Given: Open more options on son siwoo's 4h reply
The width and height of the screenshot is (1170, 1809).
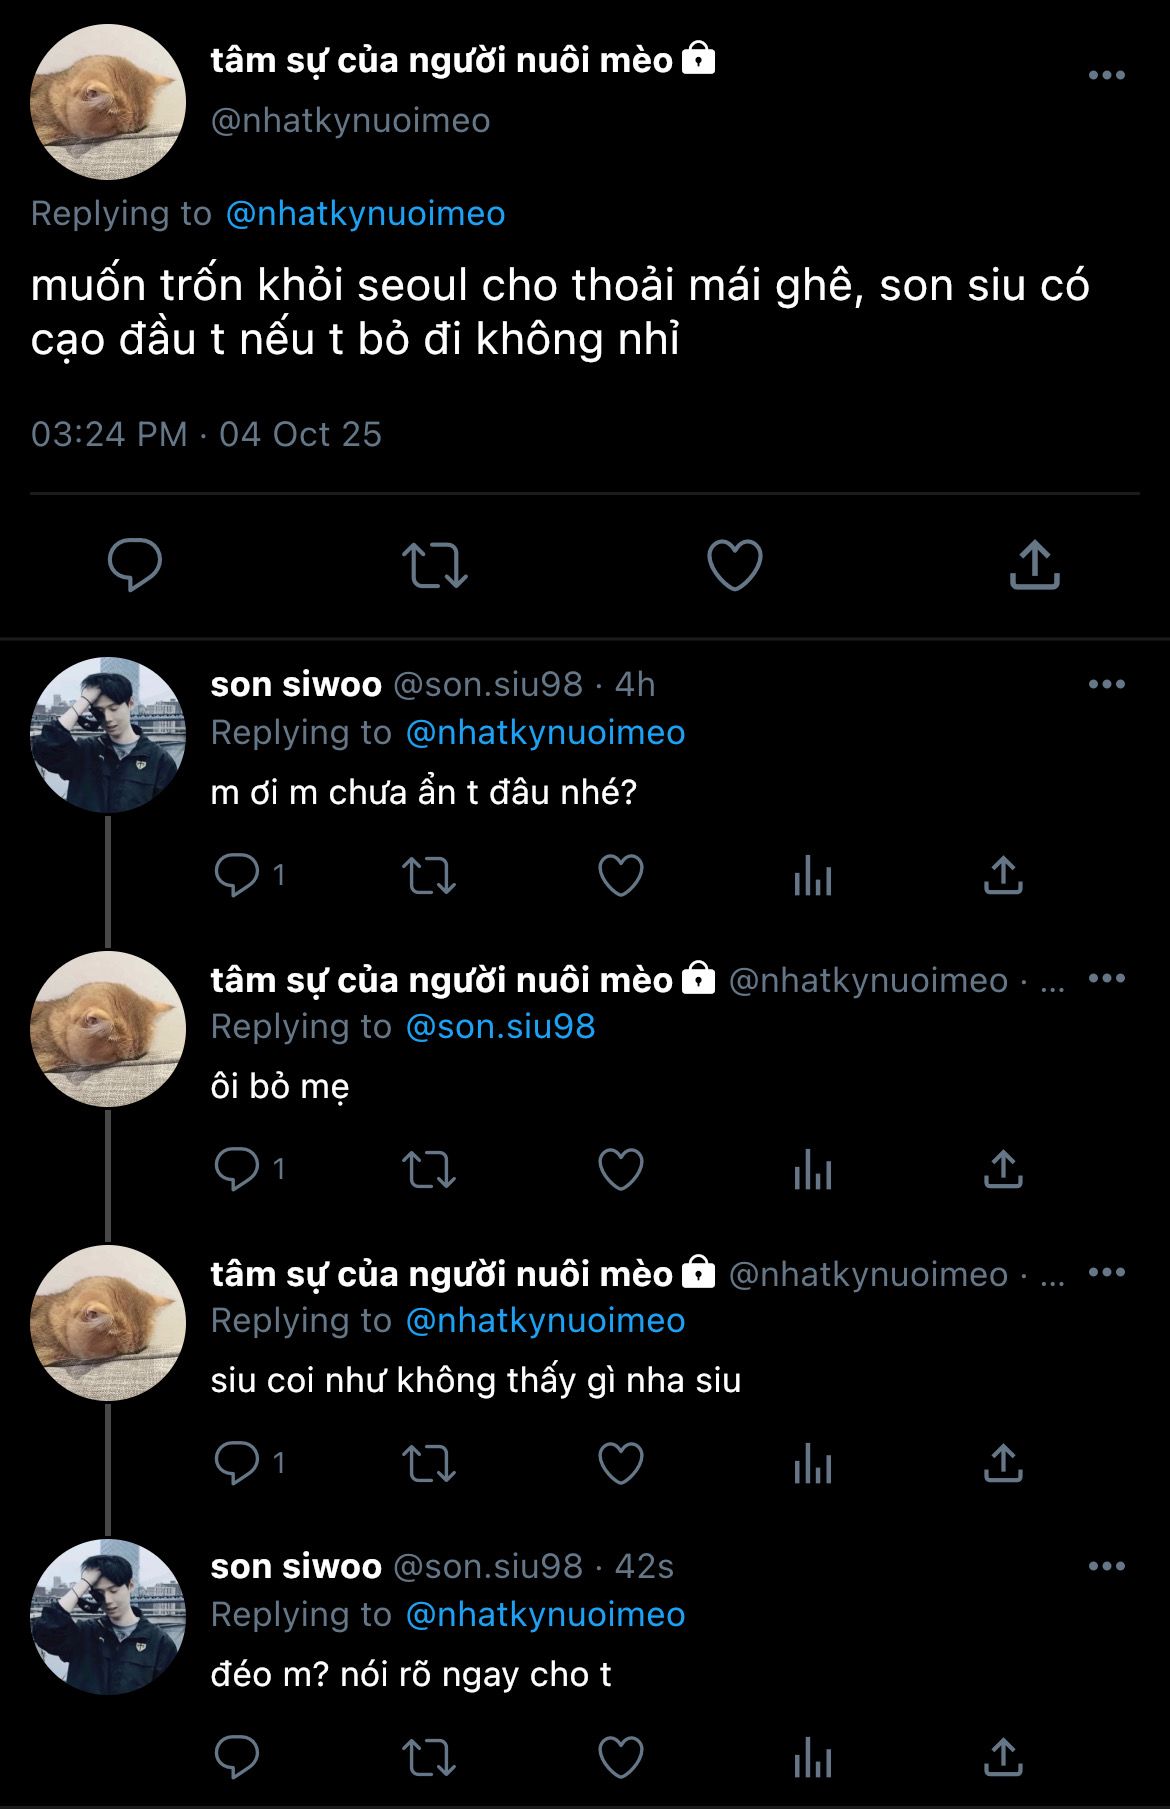Looking at the screenshot, I should [1106, 685].
